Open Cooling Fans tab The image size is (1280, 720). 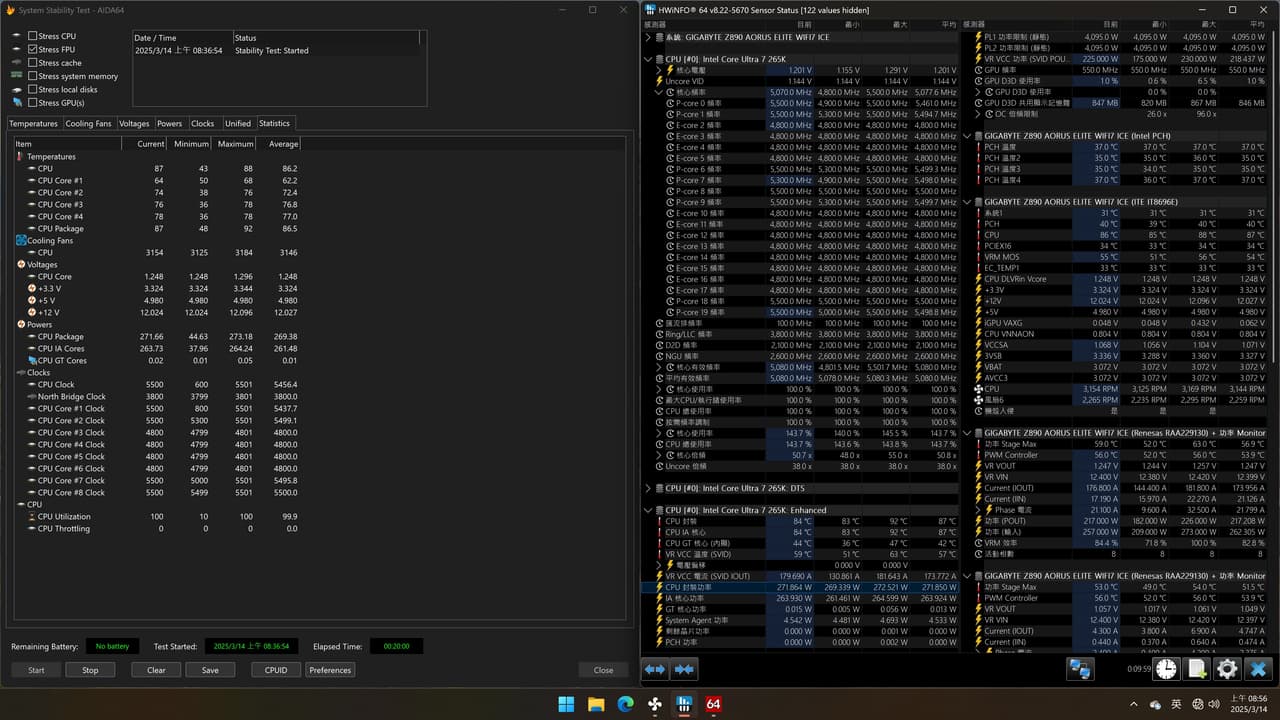pos(88,124)
